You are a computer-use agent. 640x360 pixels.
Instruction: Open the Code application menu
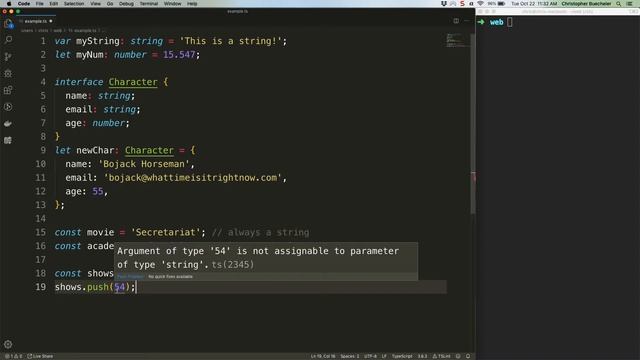(24, 4)
